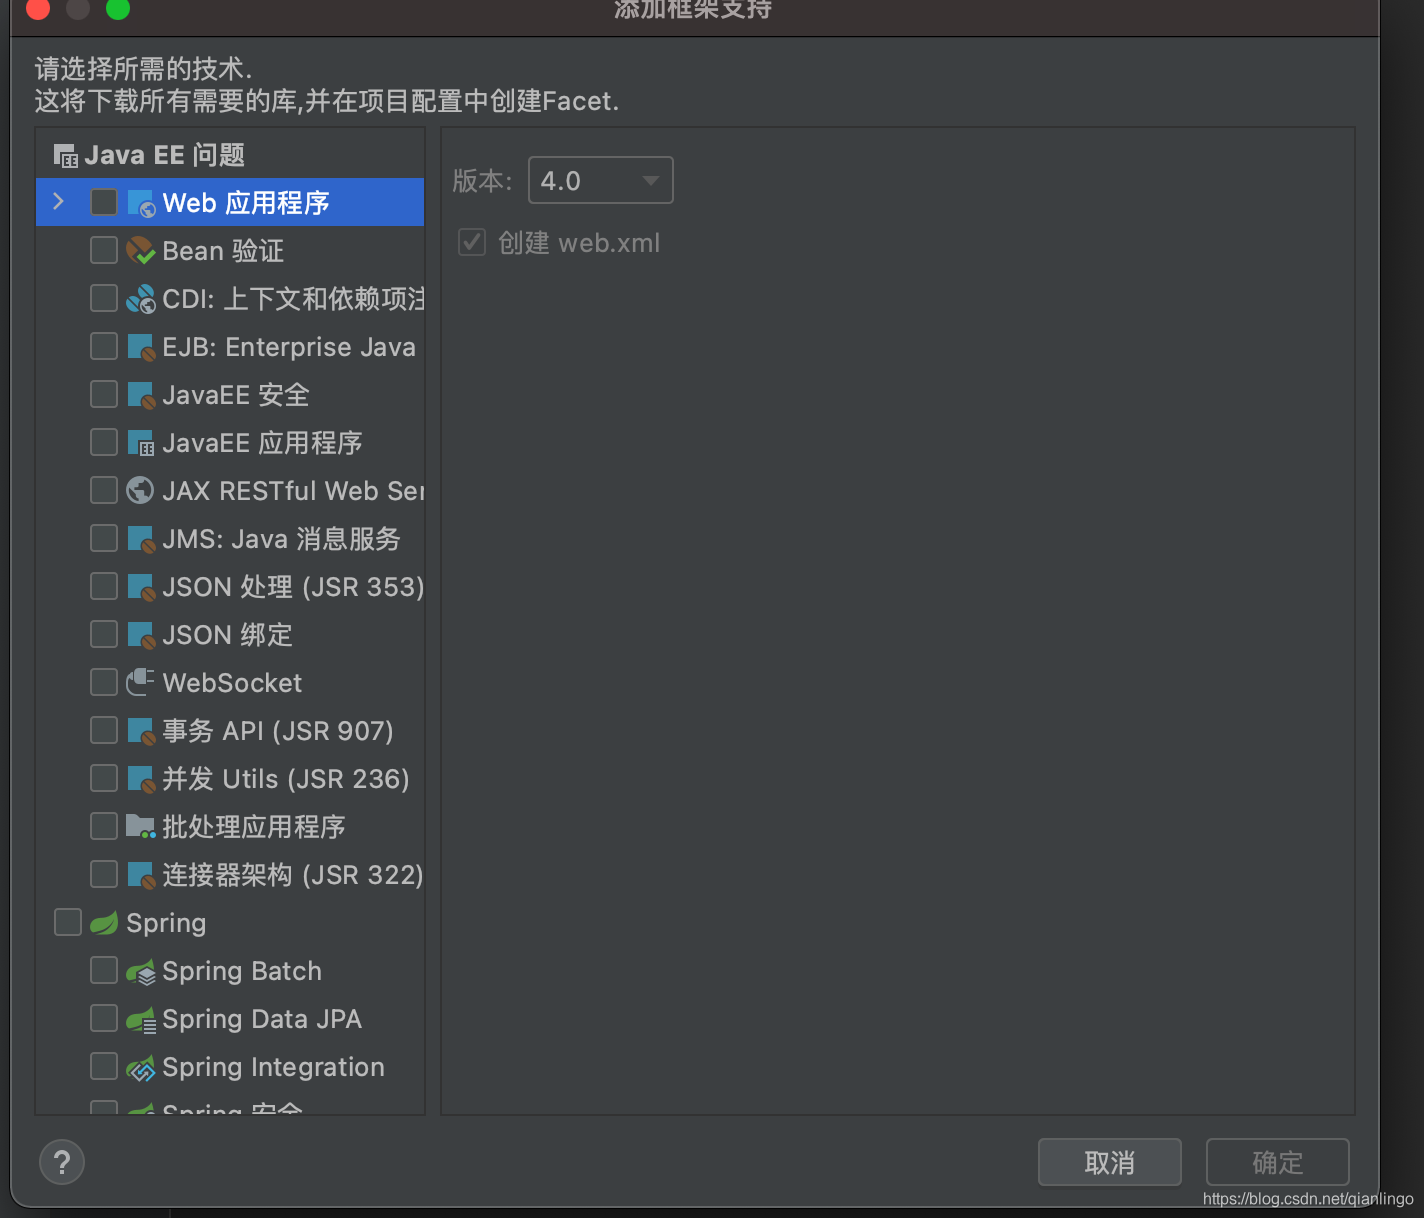Click the WebSocket plug icon
Image resolution: width=1424 pixels, height=1218 pixels.
click(141, 683)
